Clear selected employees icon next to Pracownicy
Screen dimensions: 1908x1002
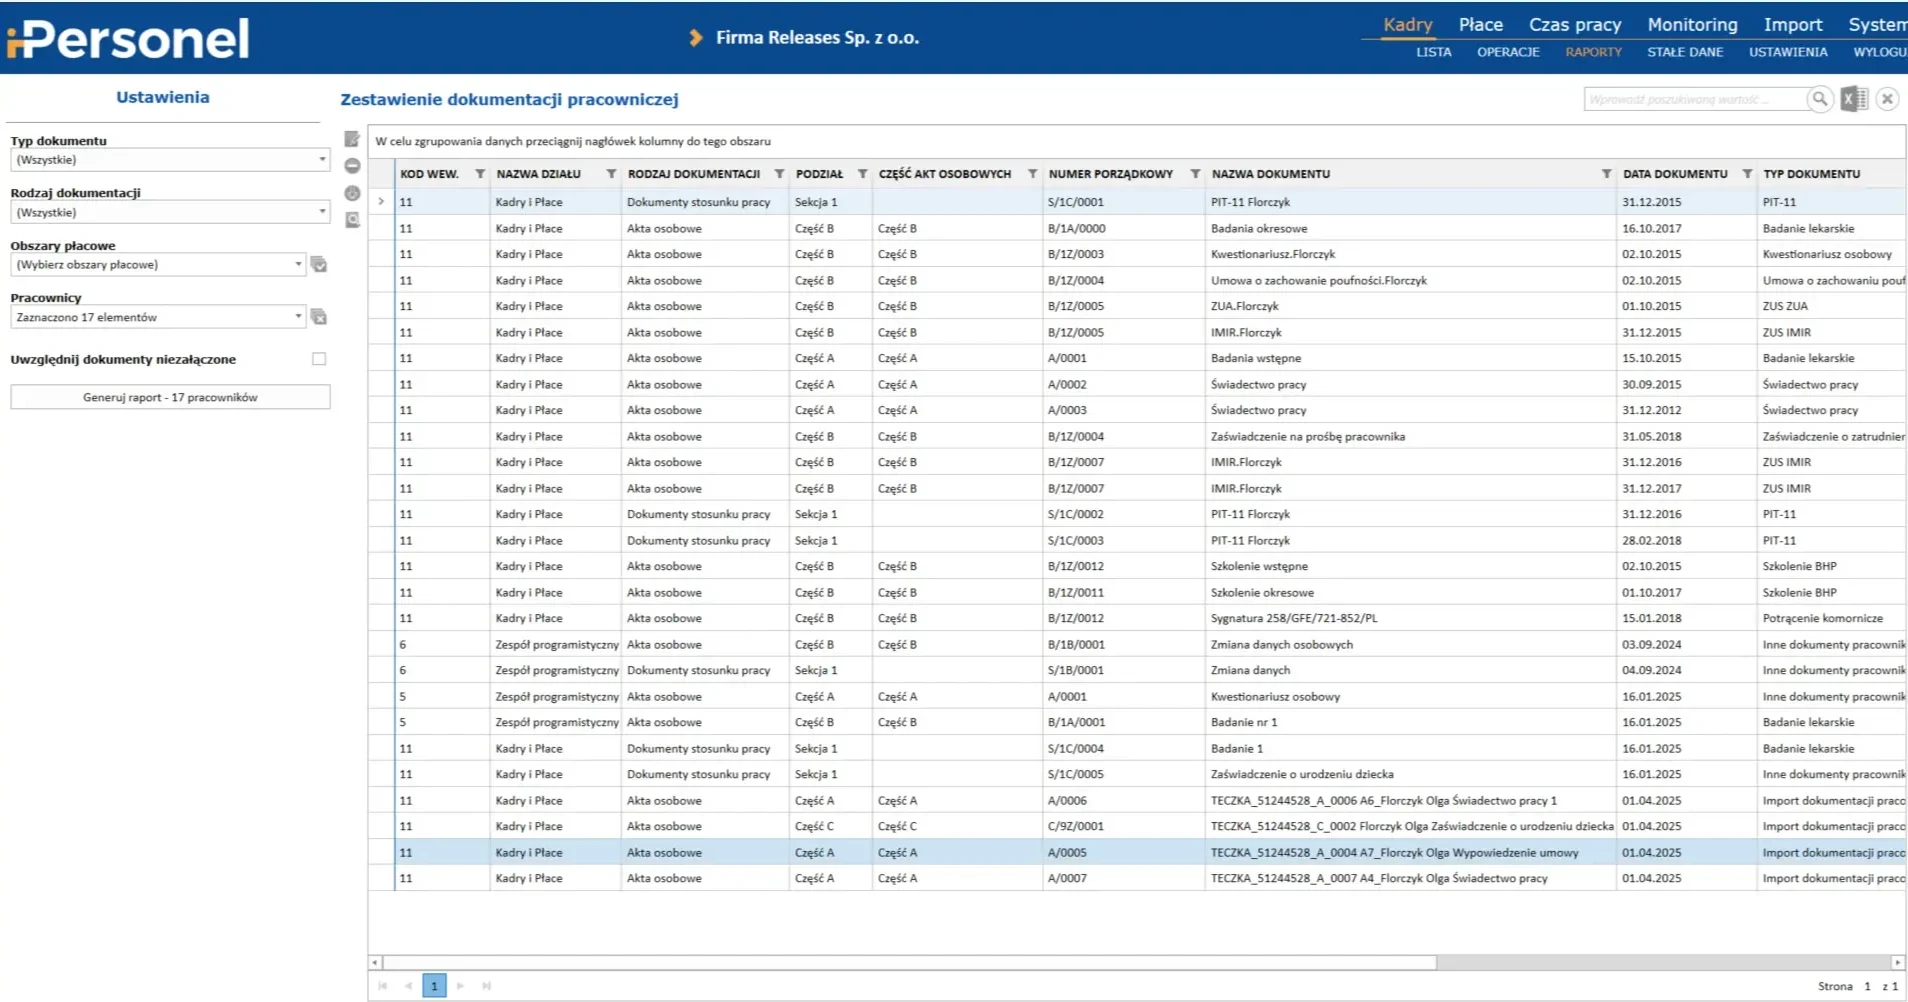pos(319,317)
